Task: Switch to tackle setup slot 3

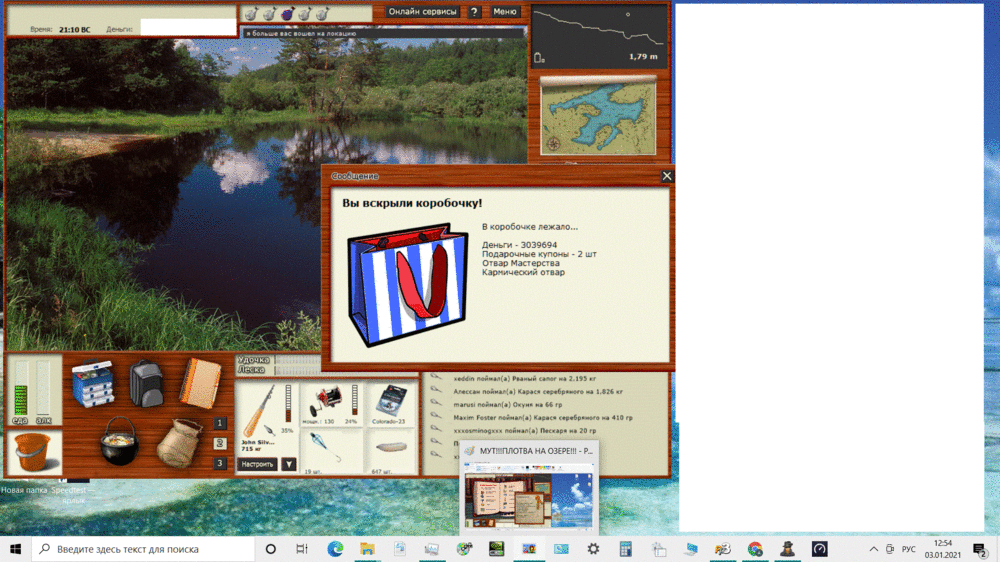Action: (220, 463)
